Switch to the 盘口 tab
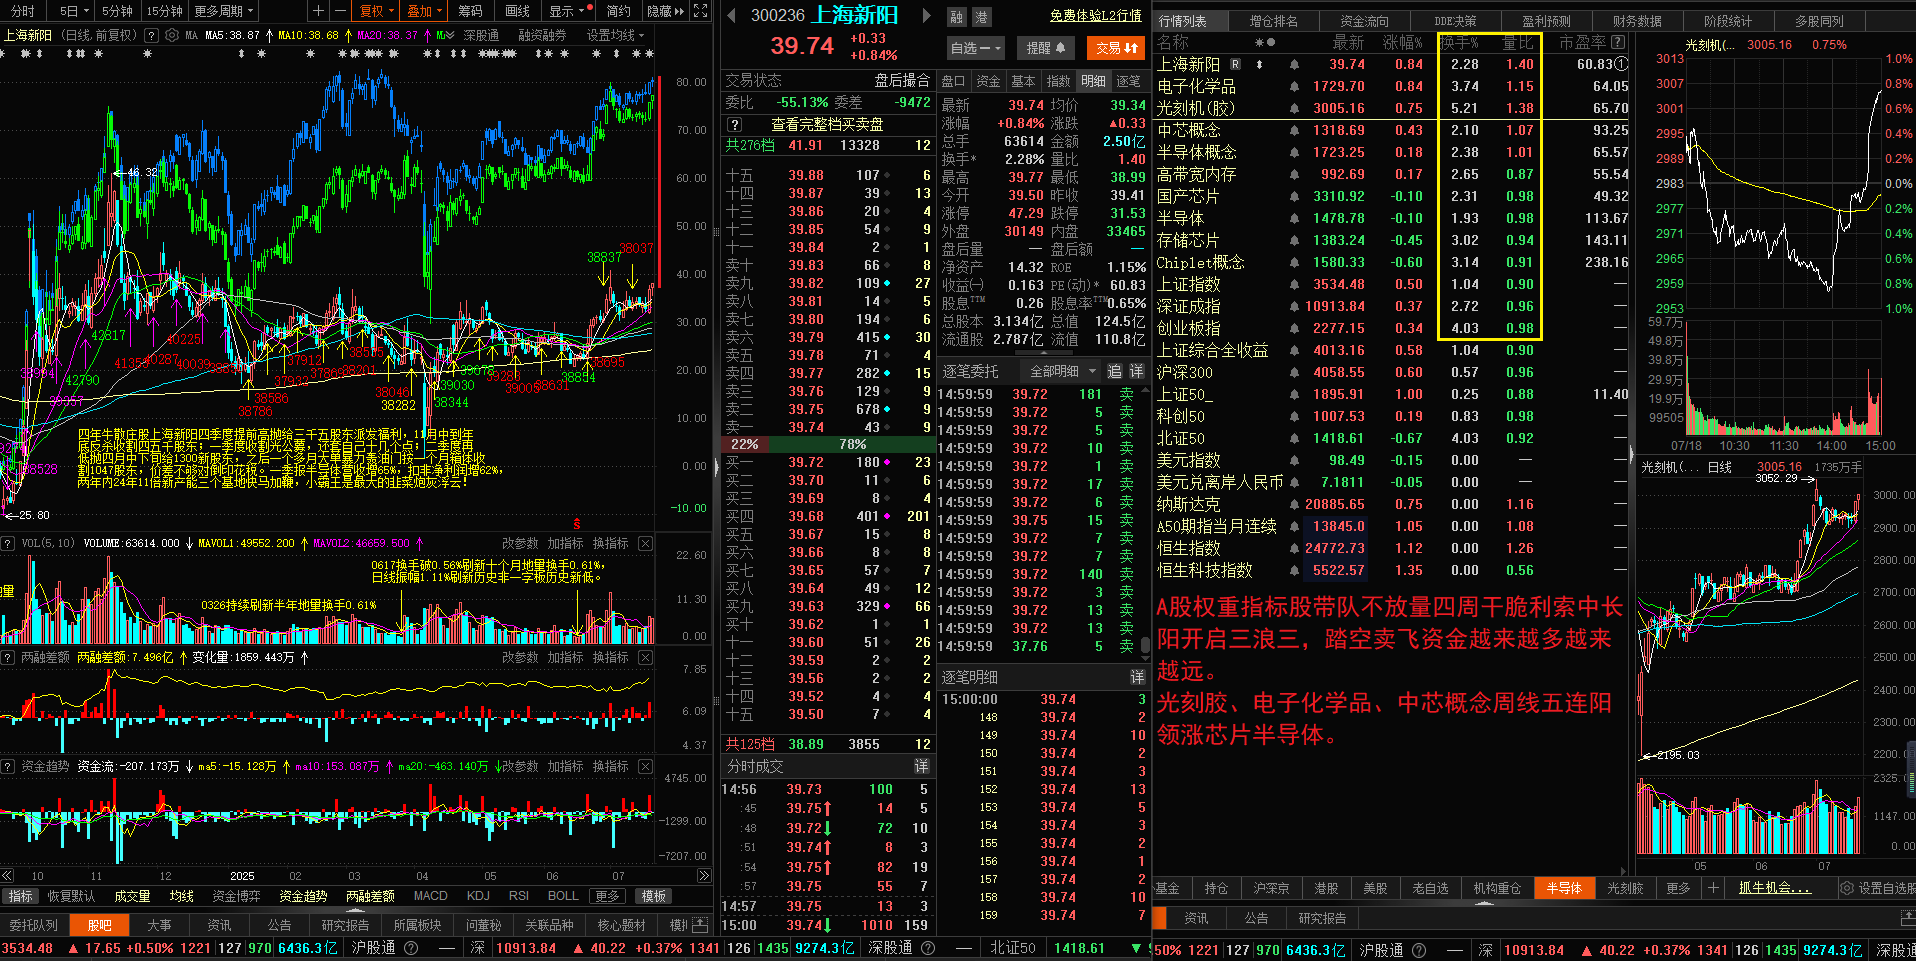The image size is (1916, 961). point(954,81)
